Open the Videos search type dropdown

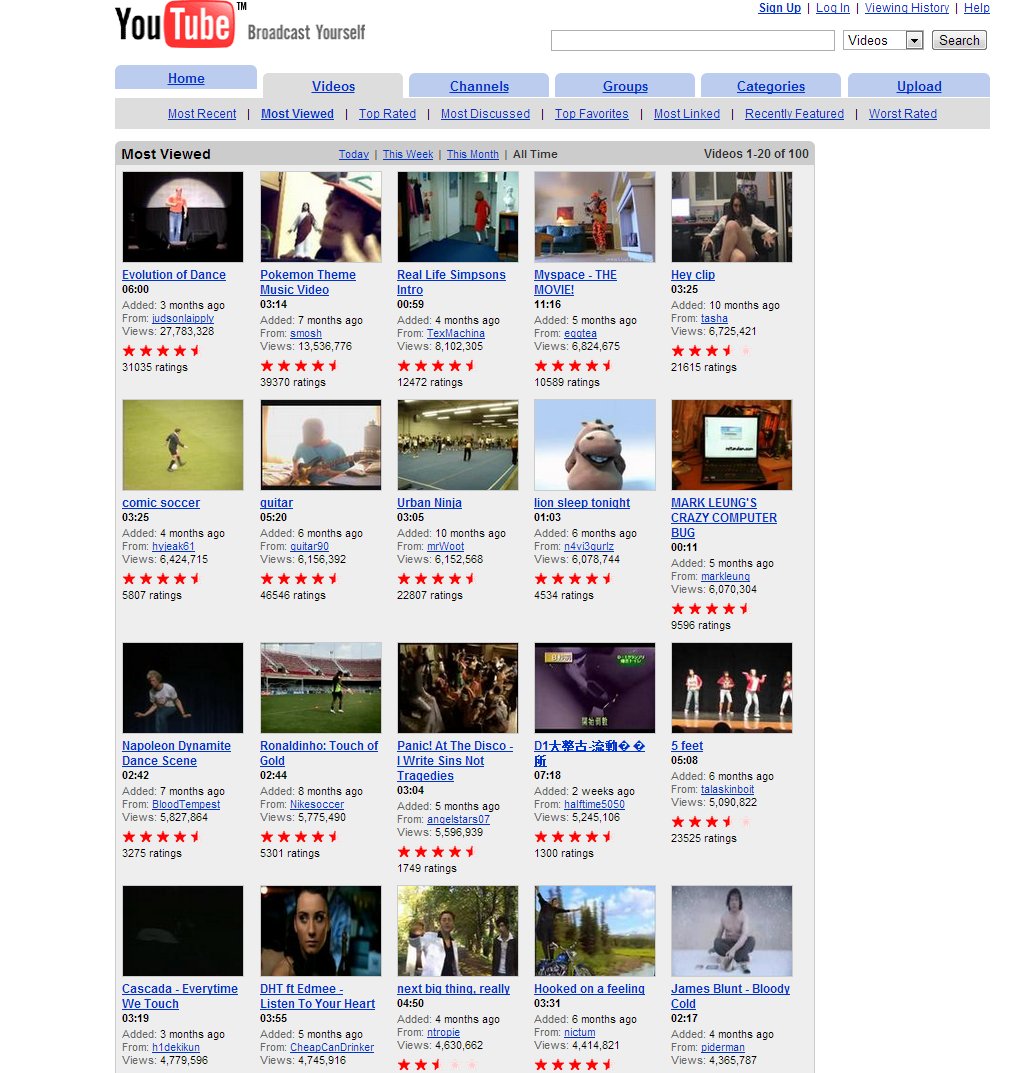tap(883, 40)
